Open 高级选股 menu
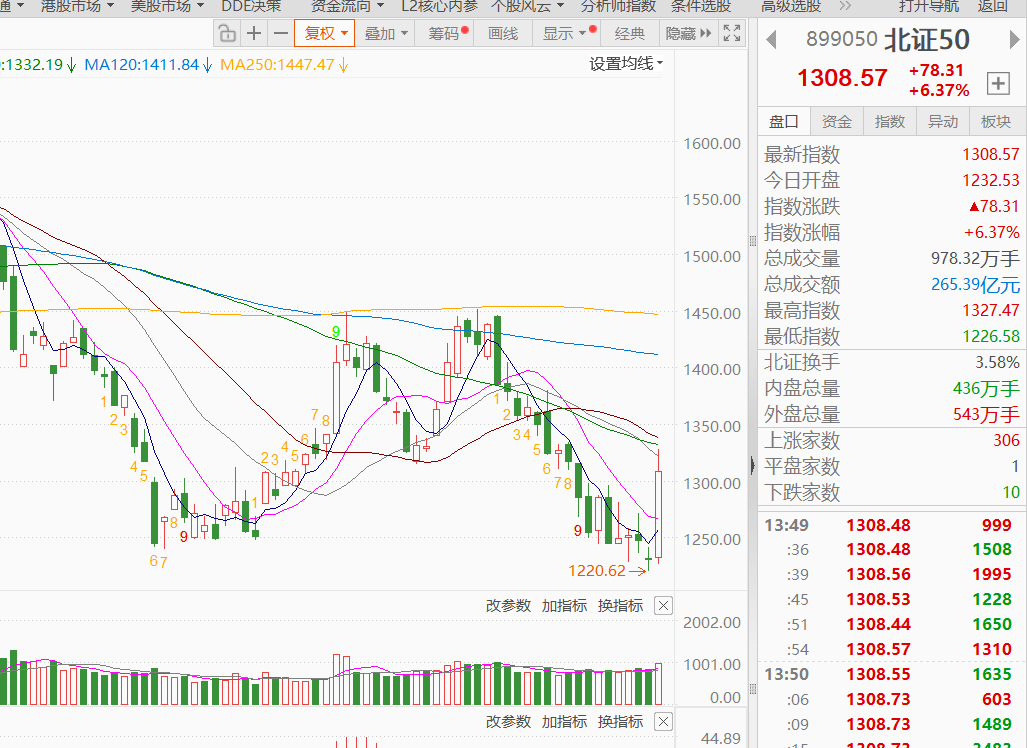 click(x=791, y=7)
